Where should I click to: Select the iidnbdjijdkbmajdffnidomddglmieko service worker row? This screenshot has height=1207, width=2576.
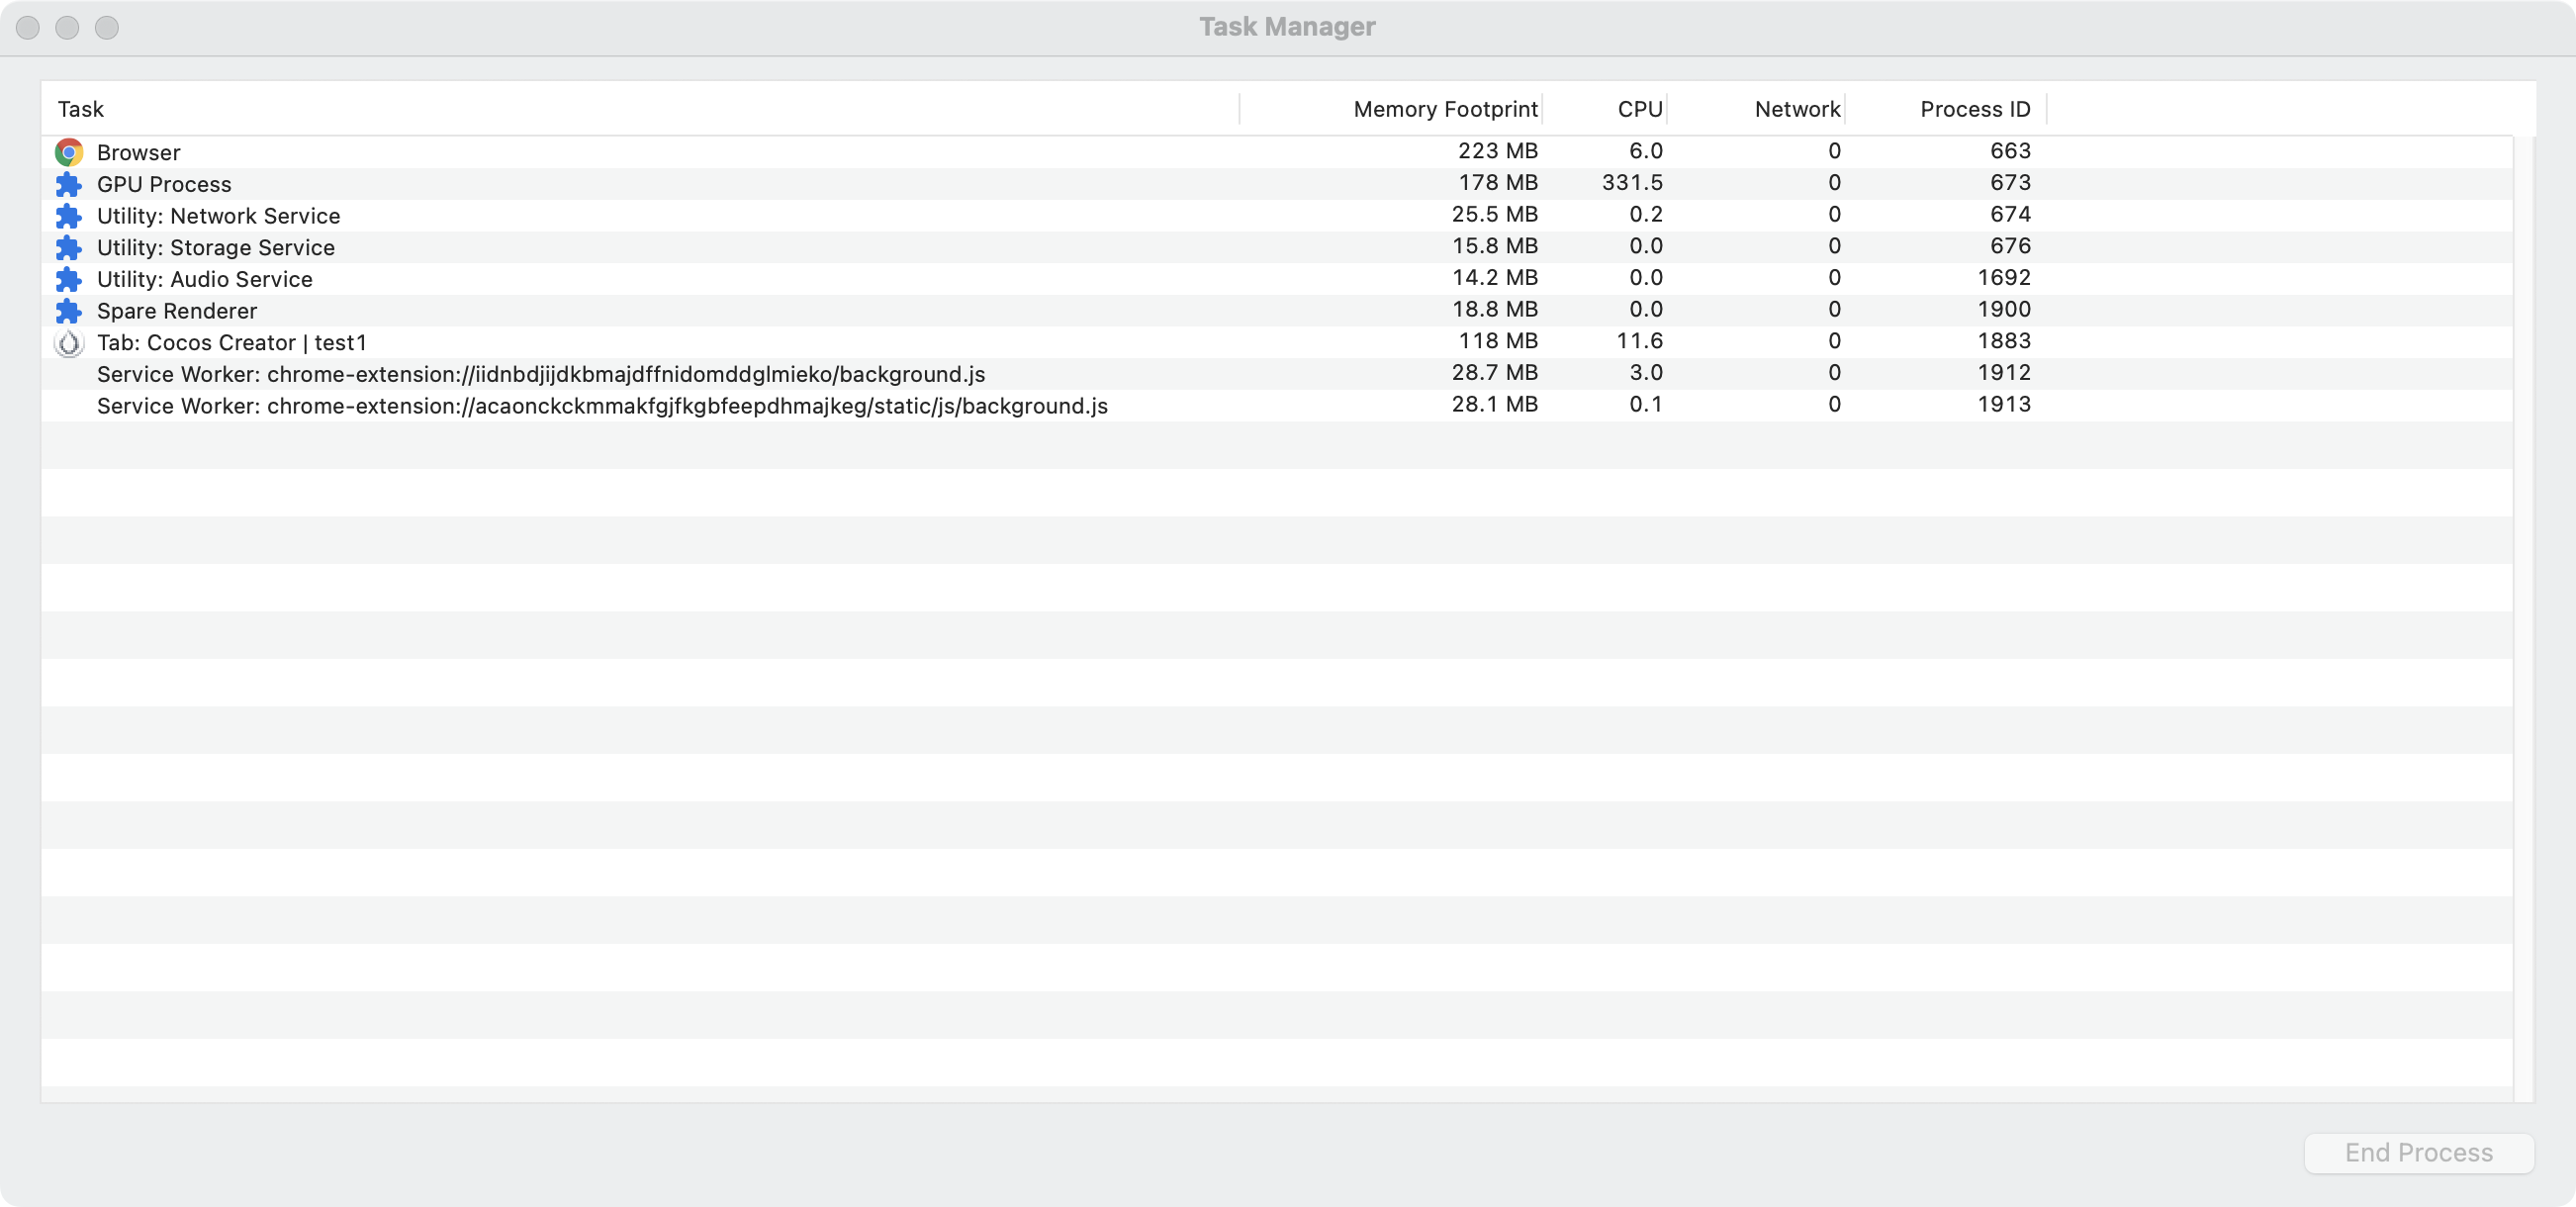click(x=540, y=374)
